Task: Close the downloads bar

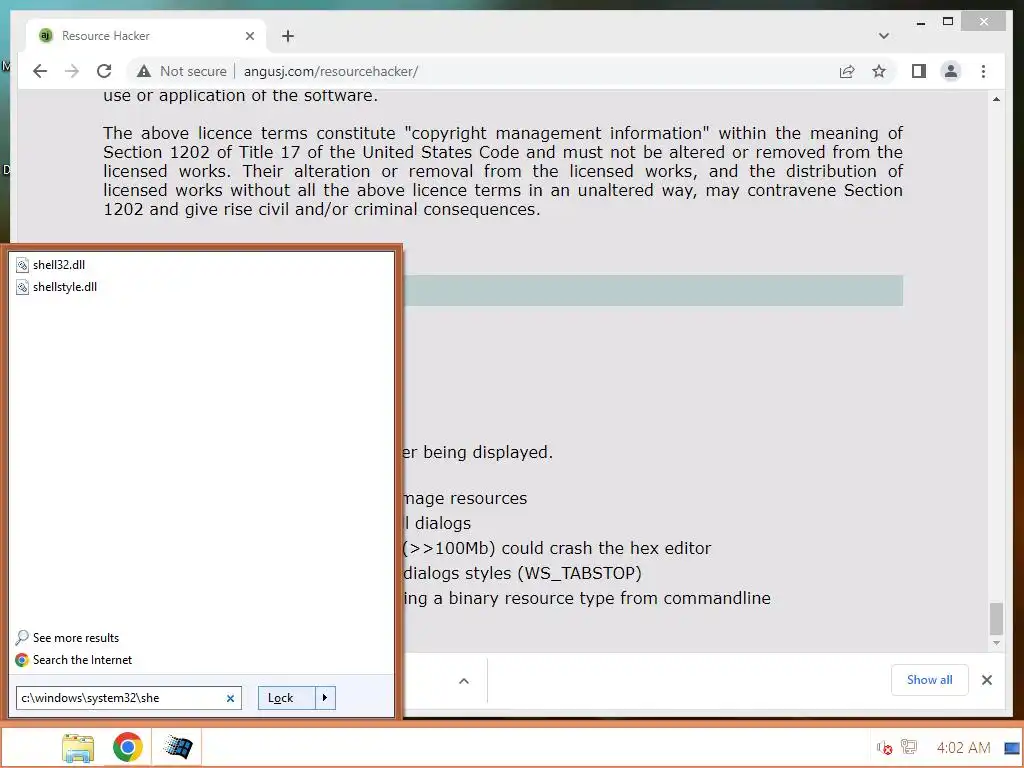Action: 987,680
